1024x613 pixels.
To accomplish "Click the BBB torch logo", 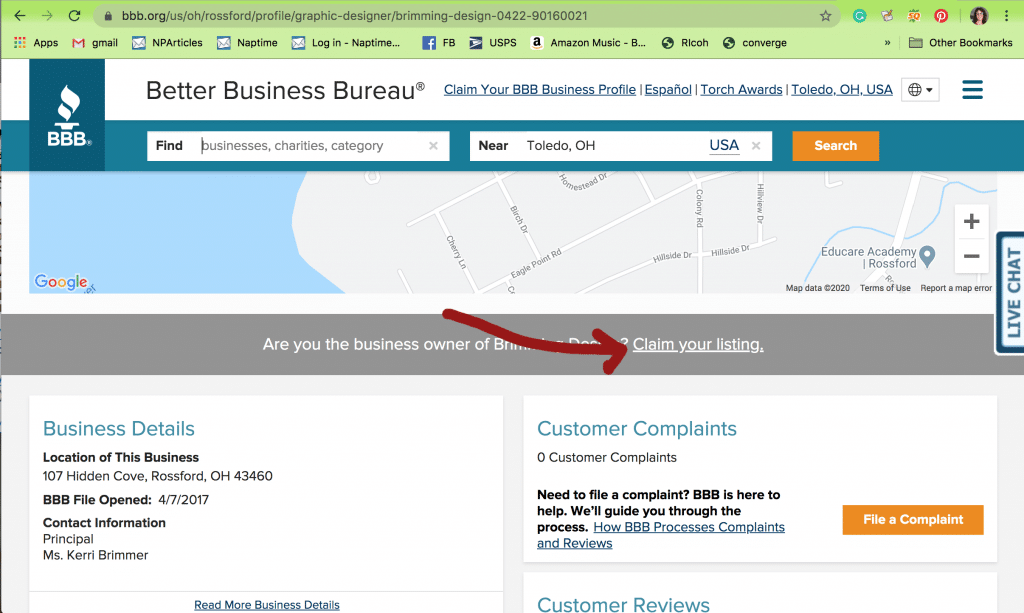I will (x=67, y=115).
